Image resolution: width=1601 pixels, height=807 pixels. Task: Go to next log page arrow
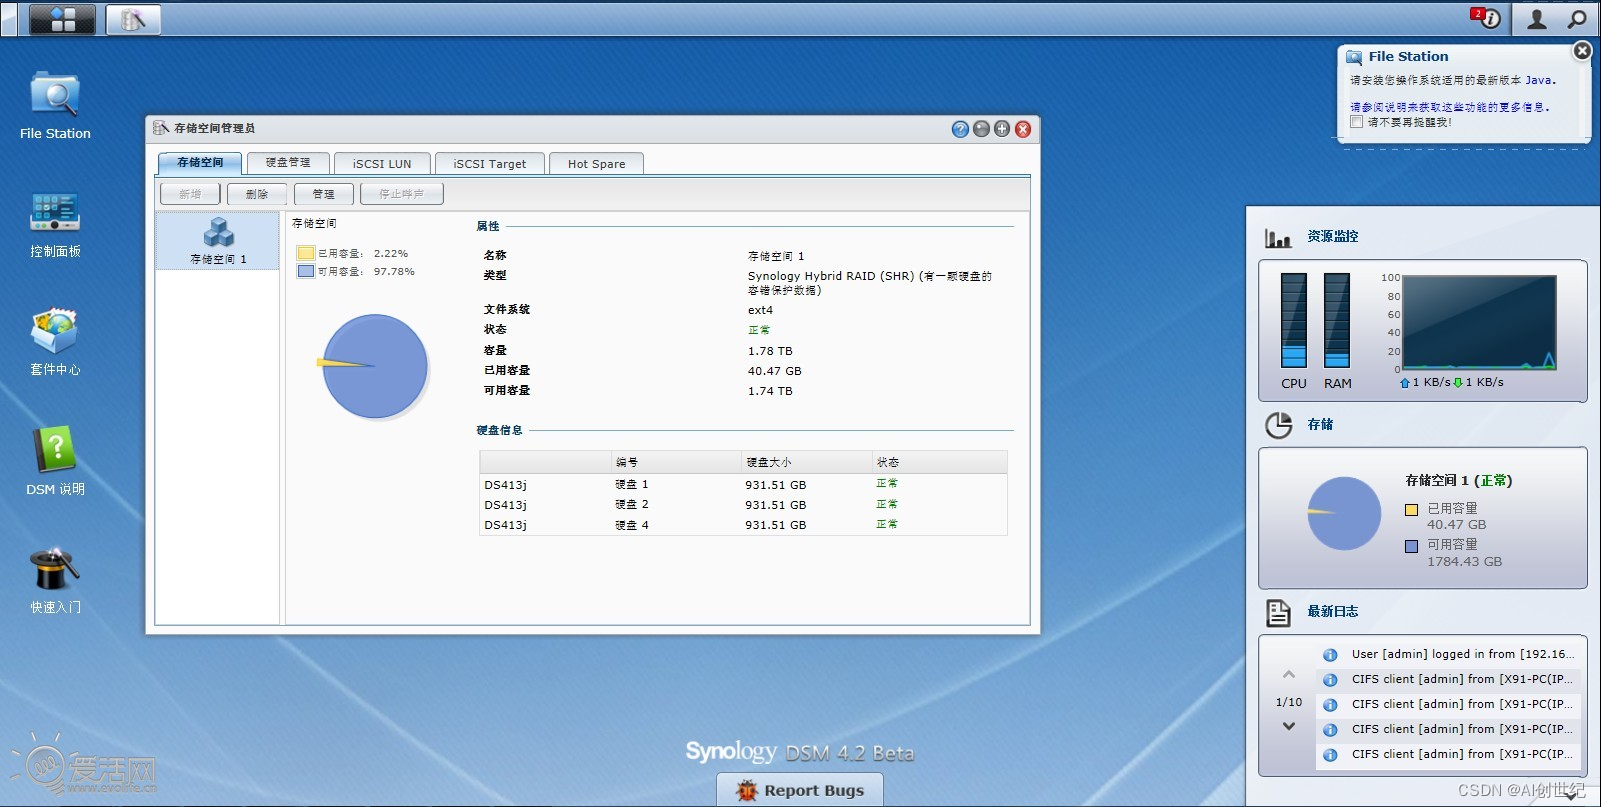1289,726
